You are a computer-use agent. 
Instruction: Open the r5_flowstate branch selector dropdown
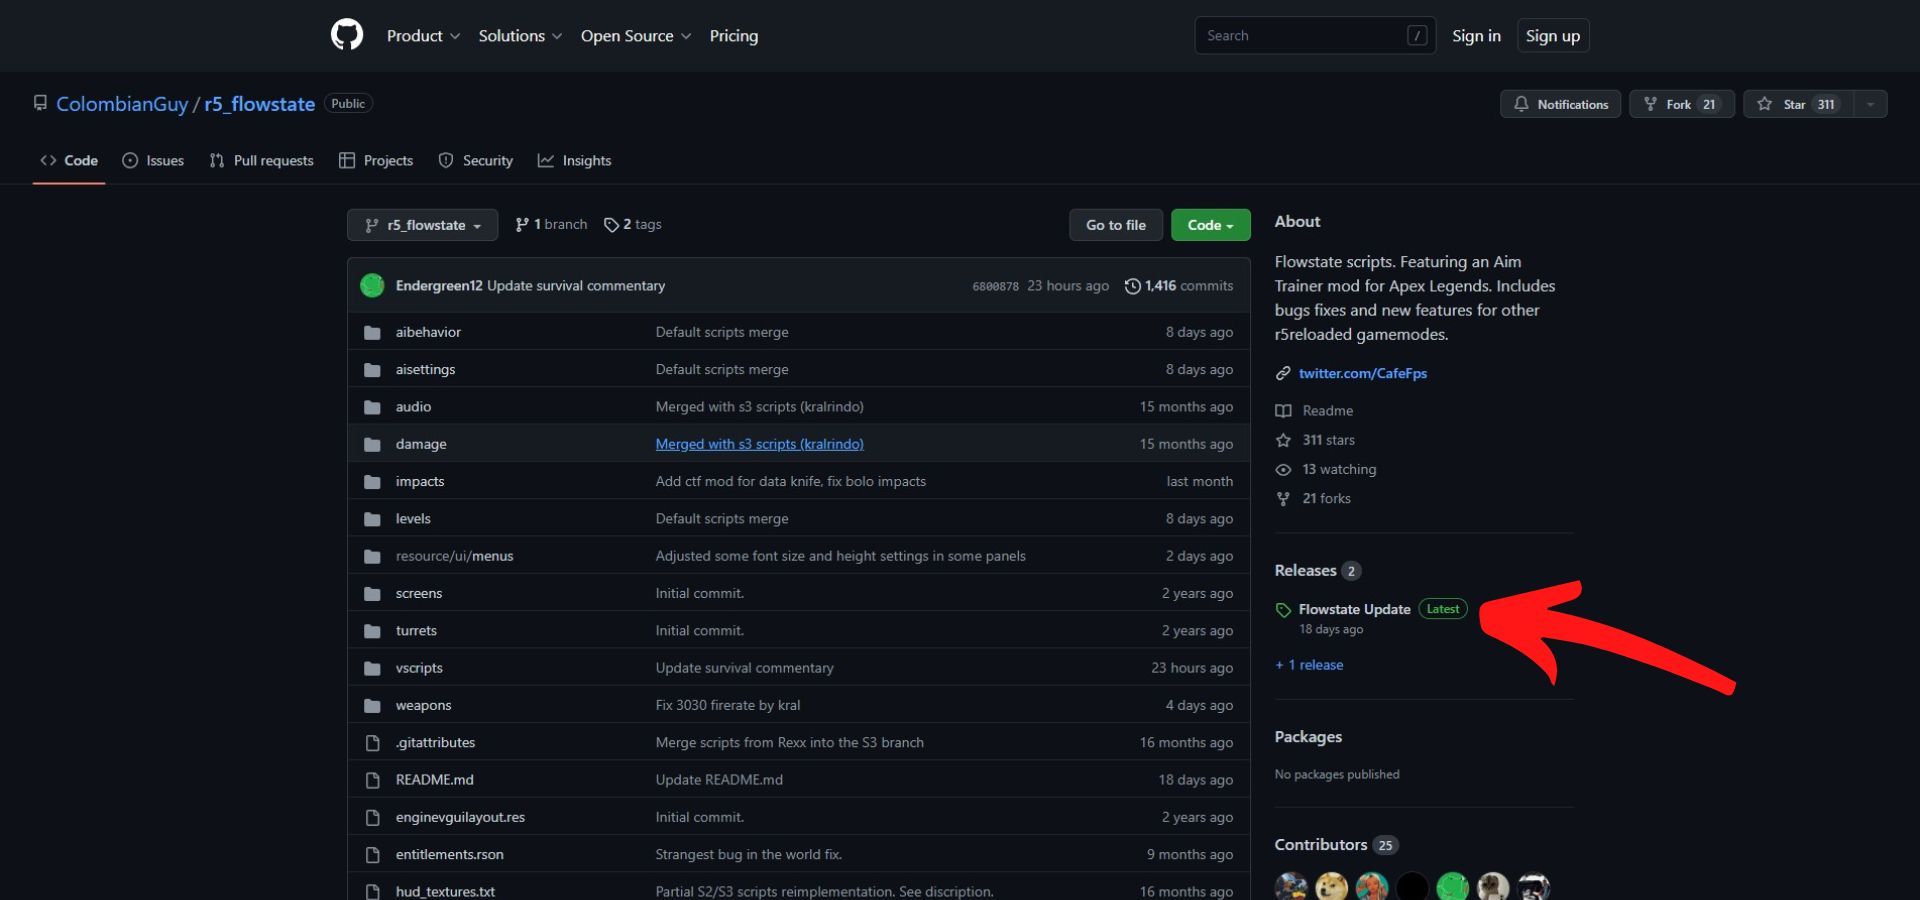(x=422, y=224)
